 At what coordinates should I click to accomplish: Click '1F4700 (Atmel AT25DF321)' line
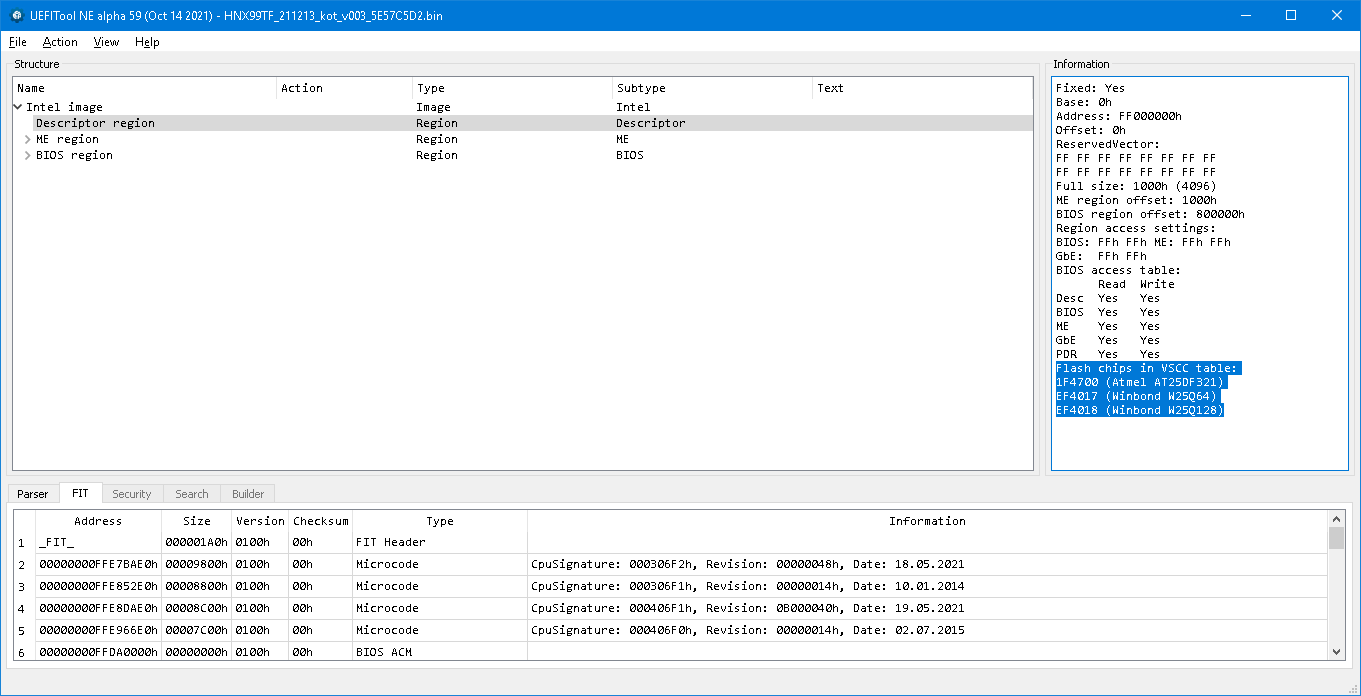(x=1140, y=382)
